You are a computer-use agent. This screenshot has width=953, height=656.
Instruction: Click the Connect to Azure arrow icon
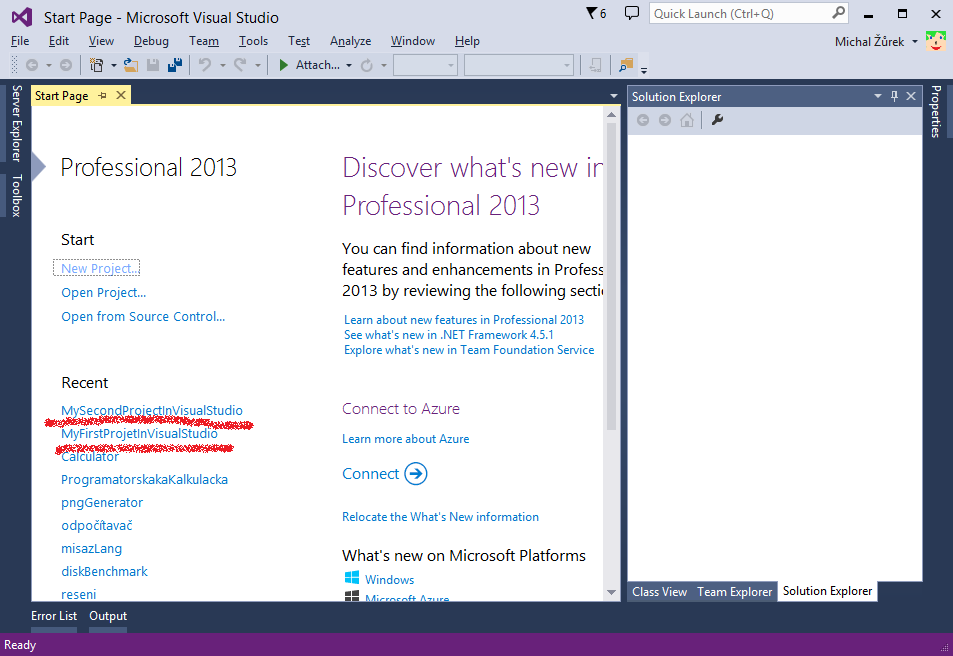pyautogui.click(x=416, y=474)
